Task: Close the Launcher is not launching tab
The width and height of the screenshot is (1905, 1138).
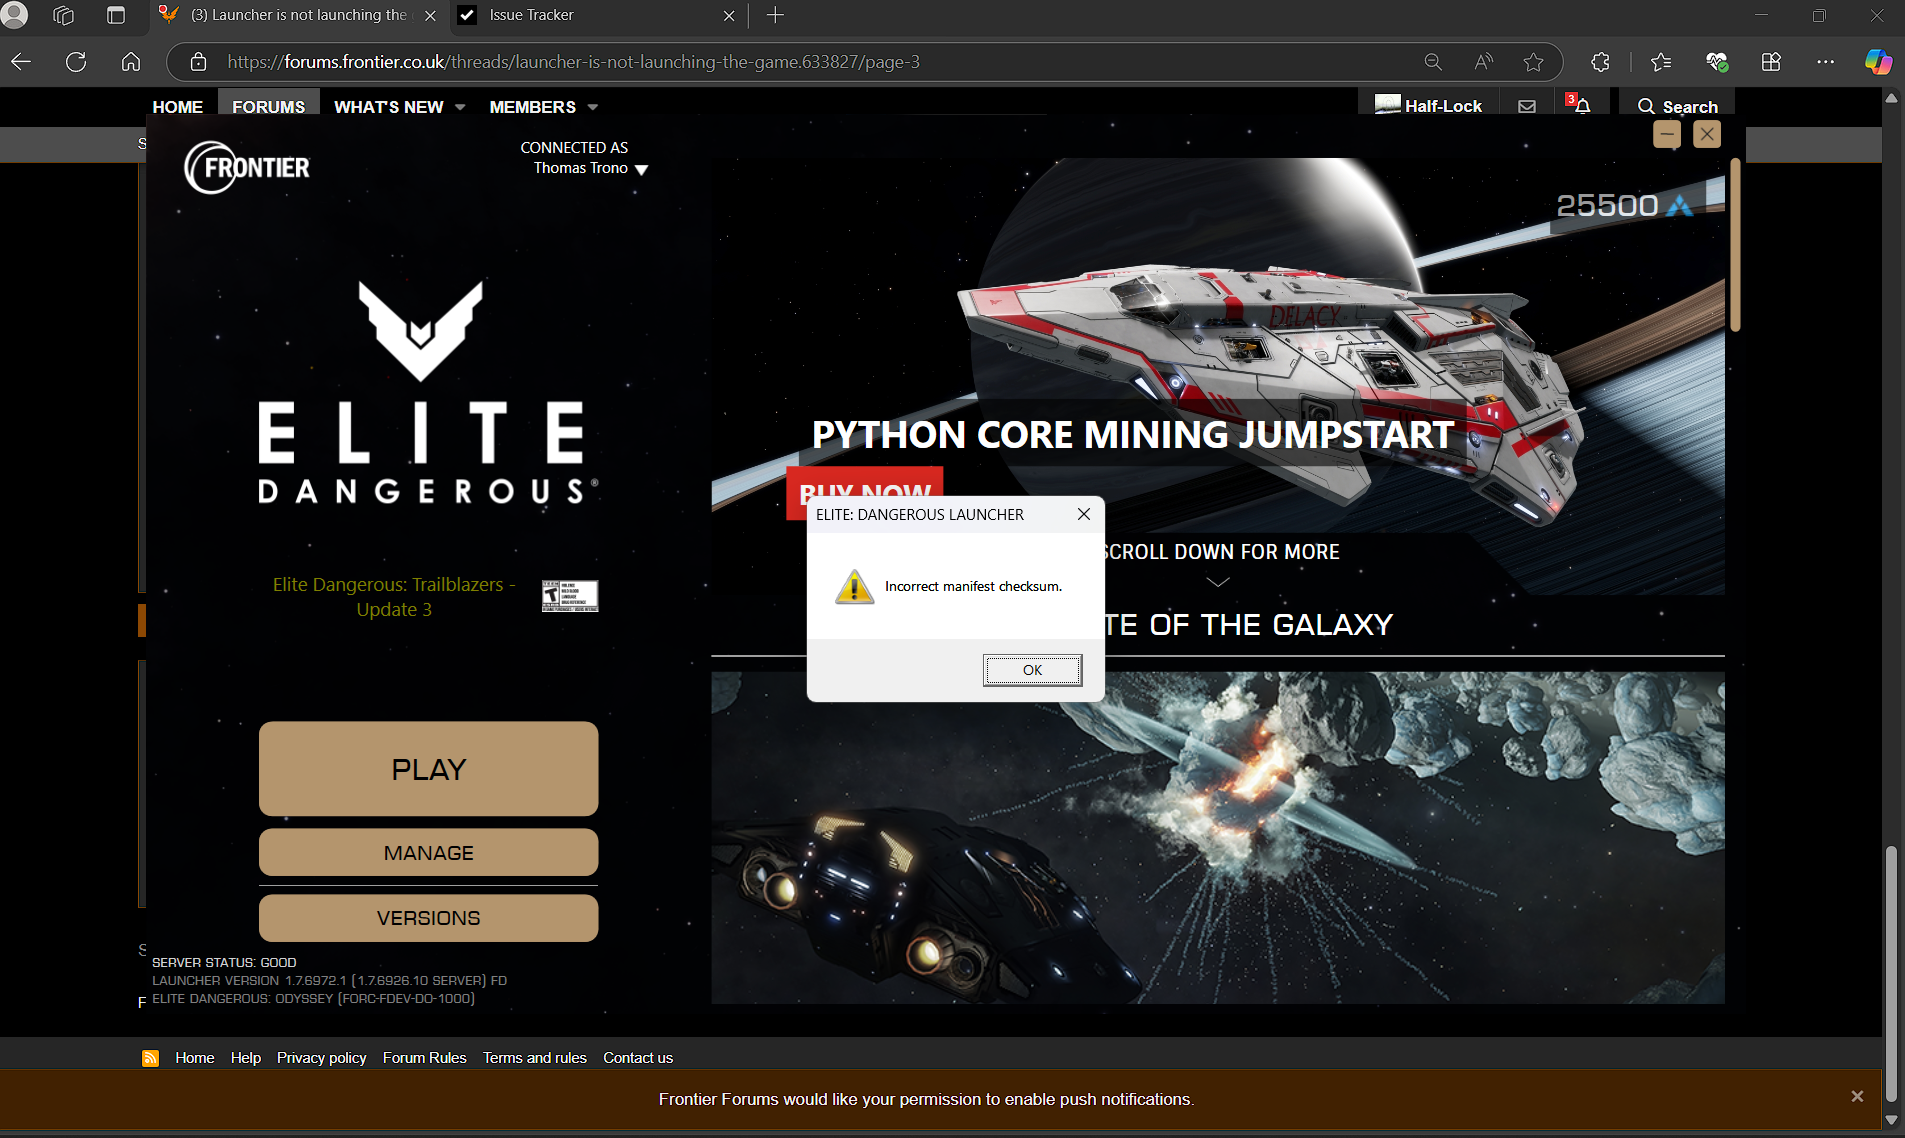Action: (x=430, y=16)
